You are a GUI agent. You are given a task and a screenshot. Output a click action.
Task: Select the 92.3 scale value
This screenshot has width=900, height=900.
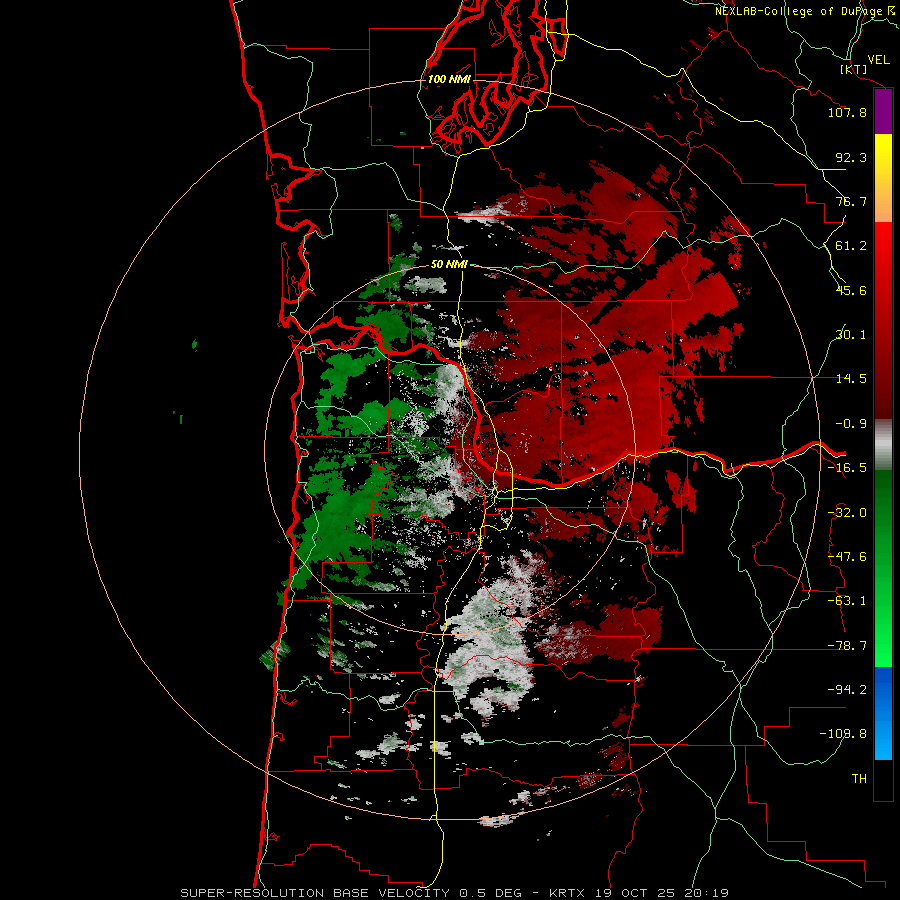(851, 157)
